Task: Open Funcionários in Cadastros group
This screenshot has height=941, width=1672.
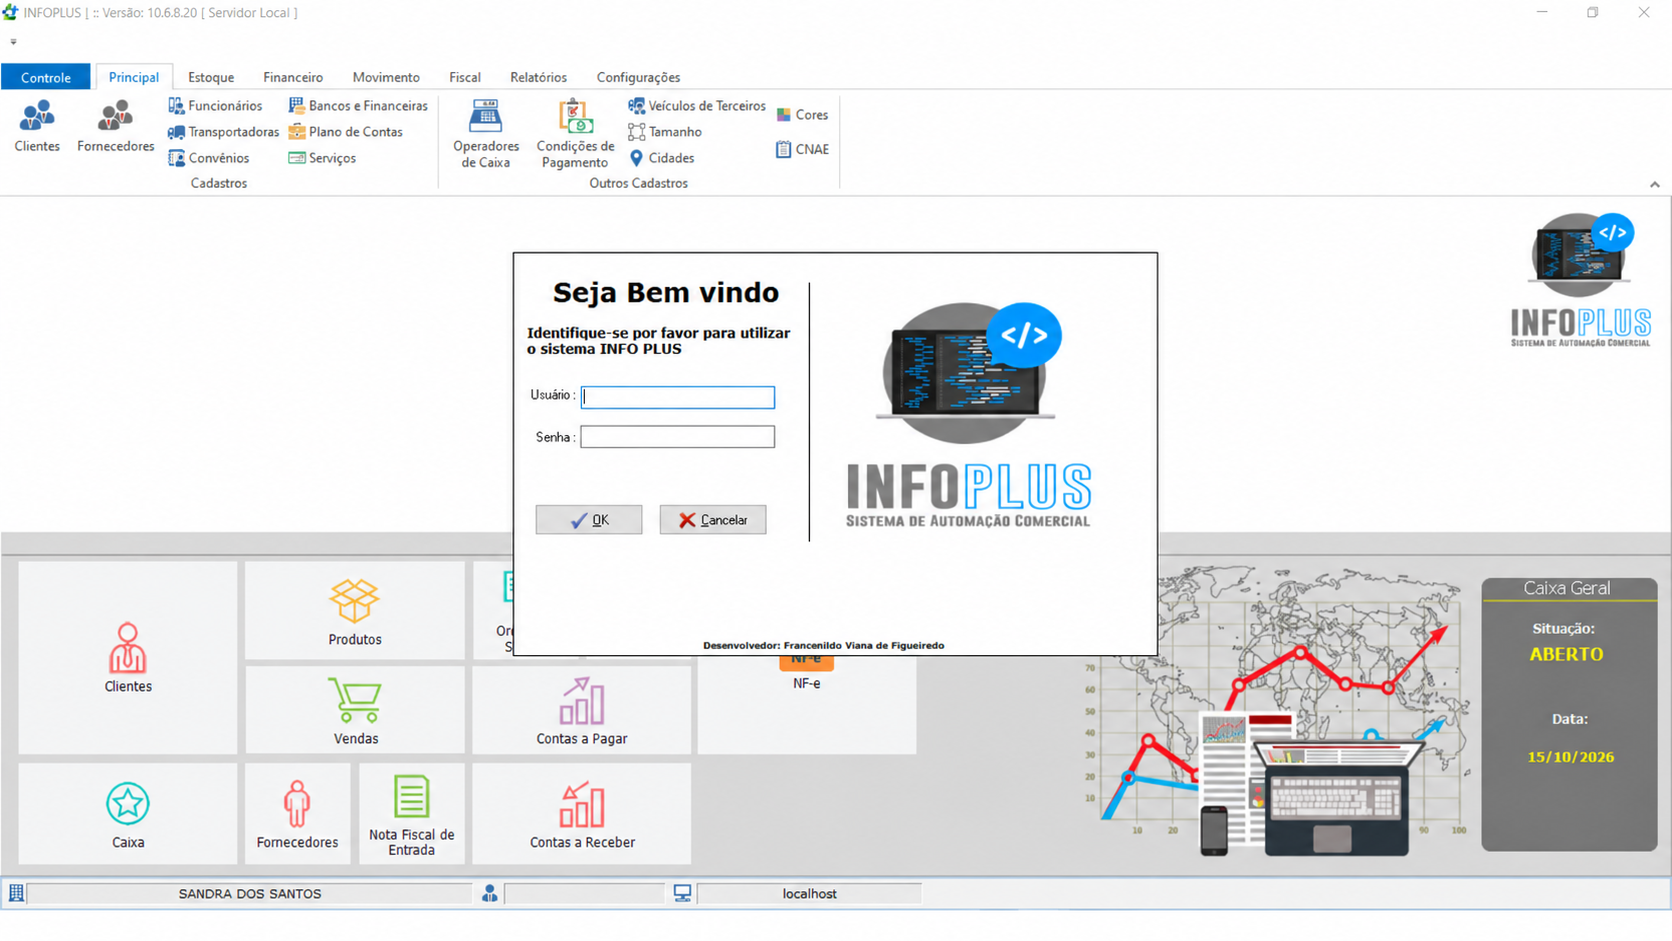Action: (215, 105)
